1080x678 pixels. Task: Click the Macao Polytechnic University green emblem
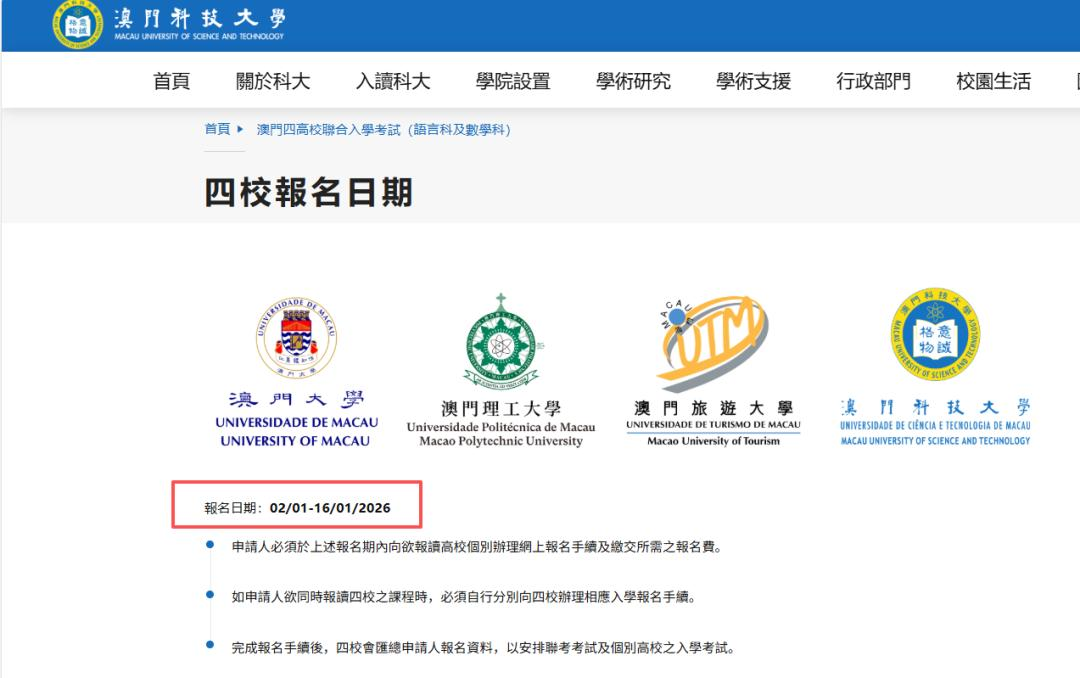500,342
